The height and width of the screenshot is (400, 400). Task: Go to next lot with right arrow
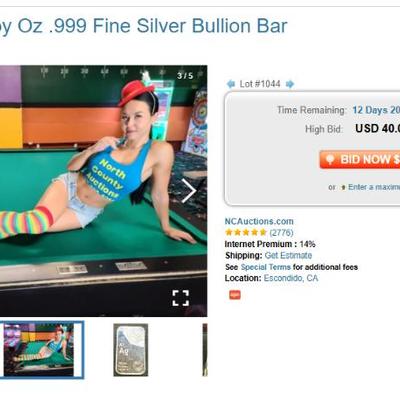point(290,84)
